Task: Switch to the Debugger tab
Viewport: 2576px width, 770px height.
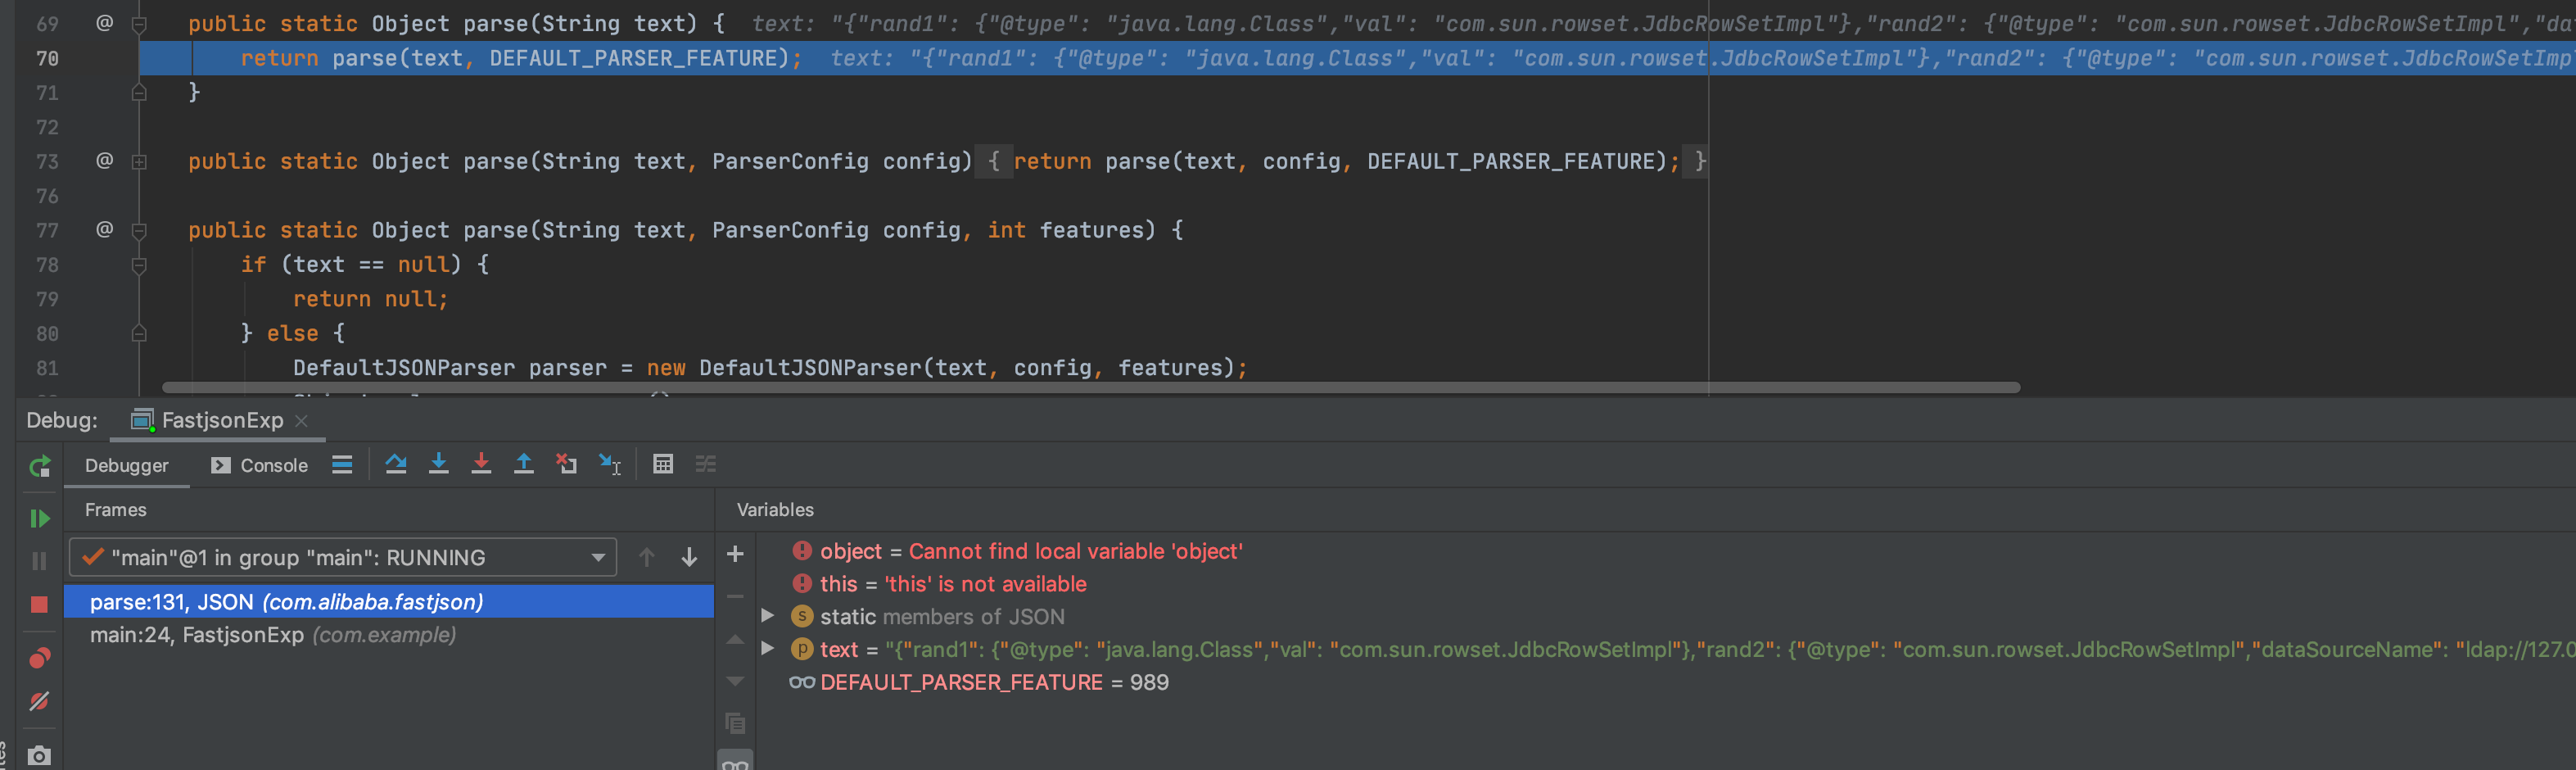Action: pos(127,466)
